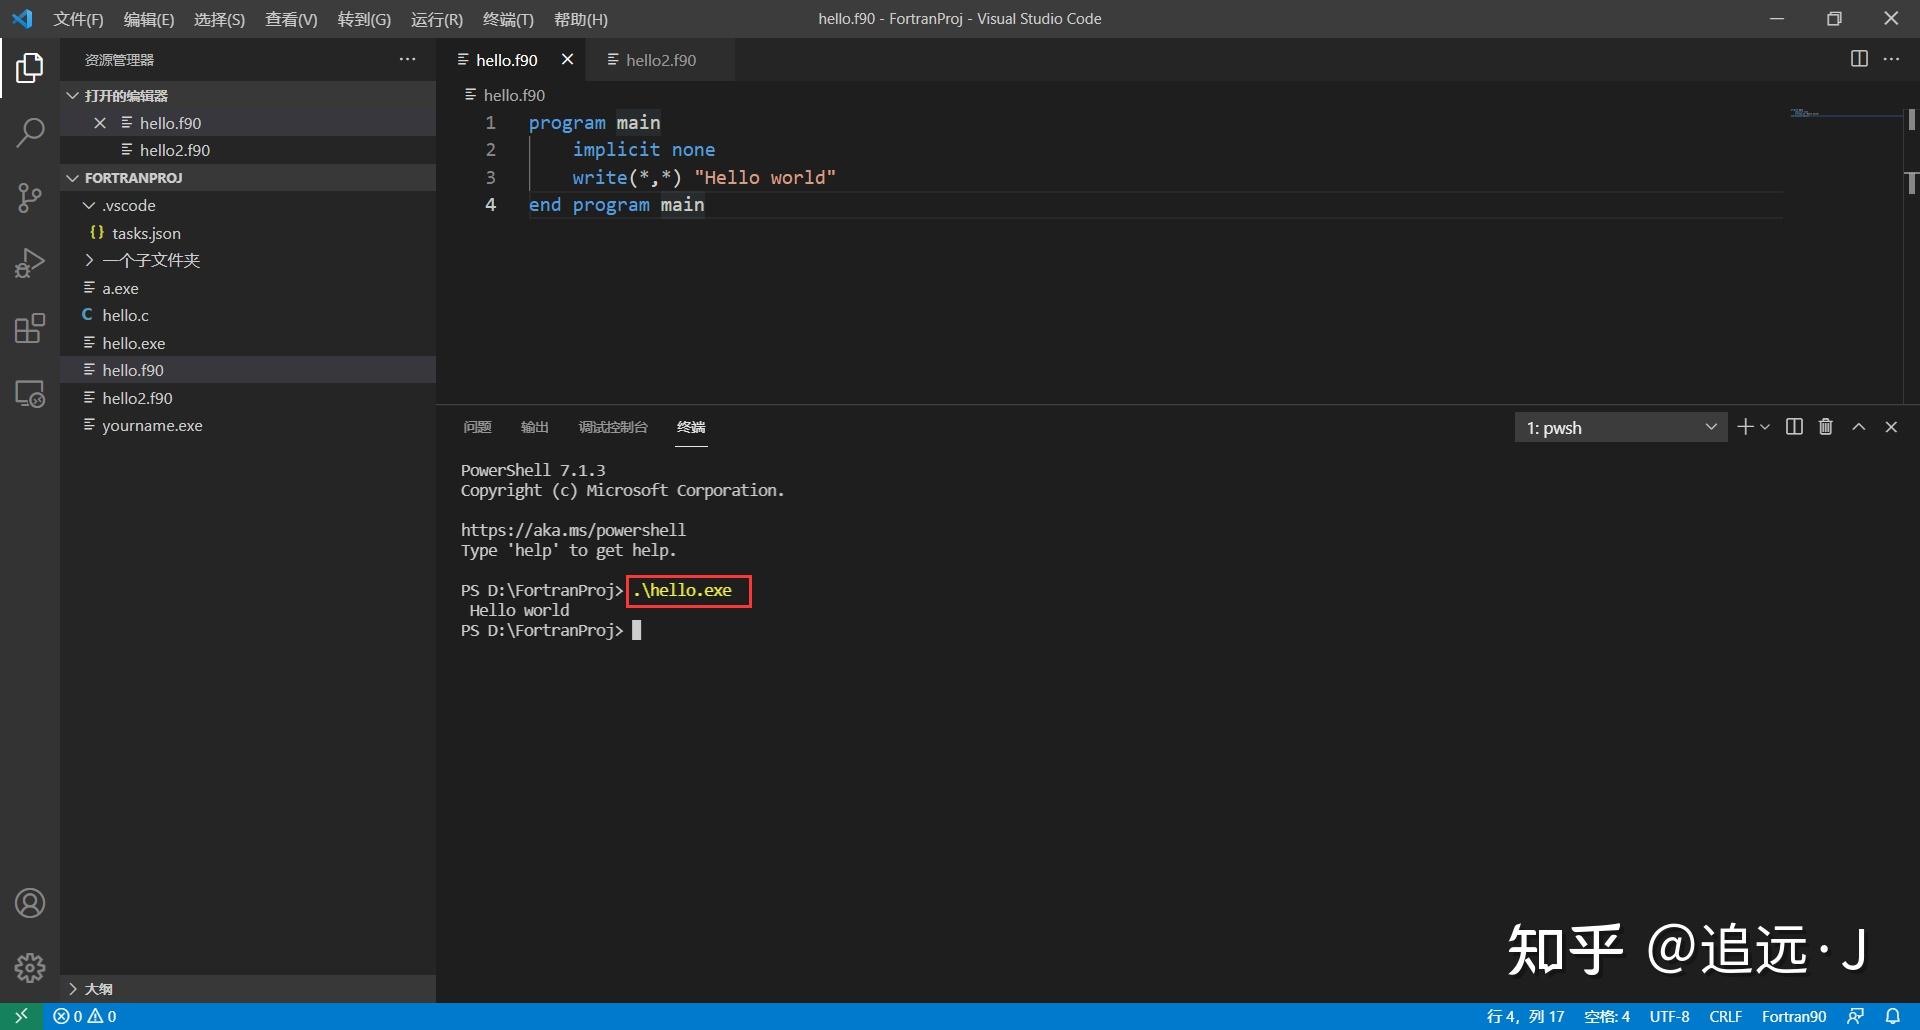Kill the terminal with trash icon
The image size is (1920, 1030).
coord(1826,427)
